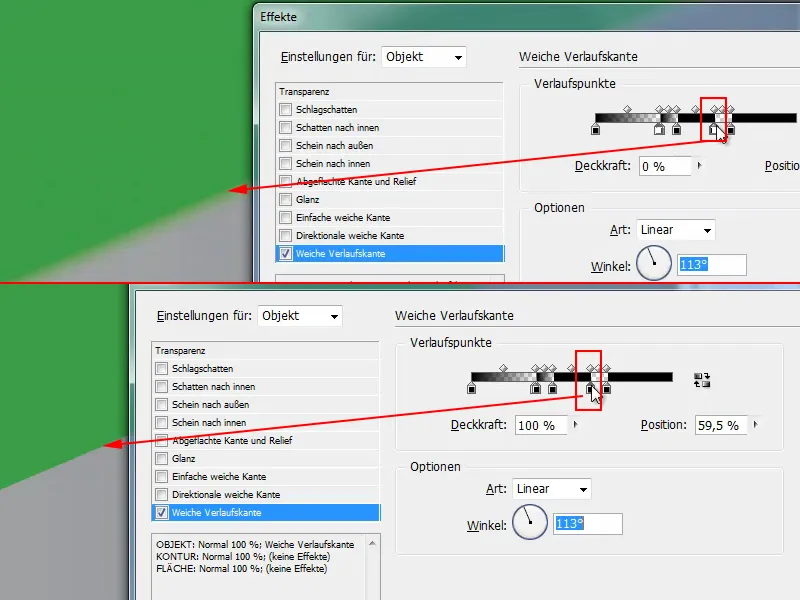Click the FLÄCHE: Normal 100 % summary line
The width and height of the screenshot is (800, 600).
(x=242, y=568)
